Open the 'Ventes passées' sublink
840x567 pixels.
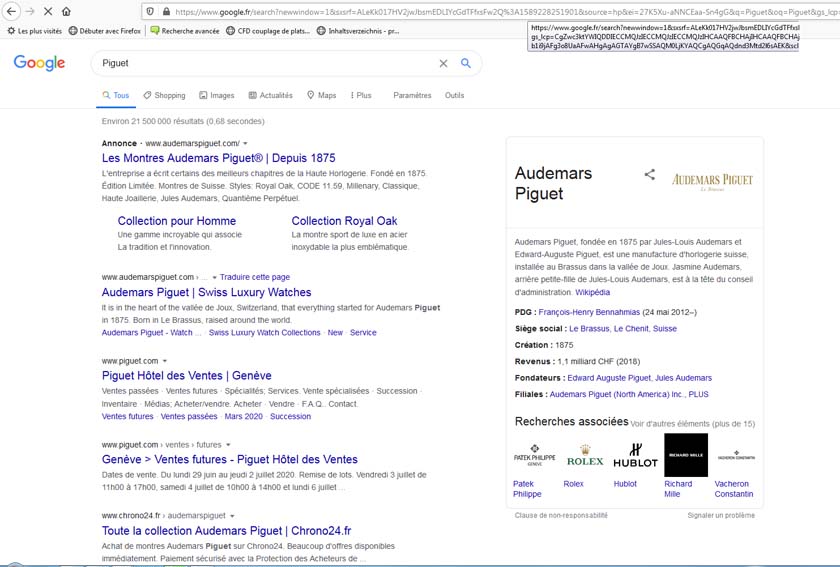[189, 416]
